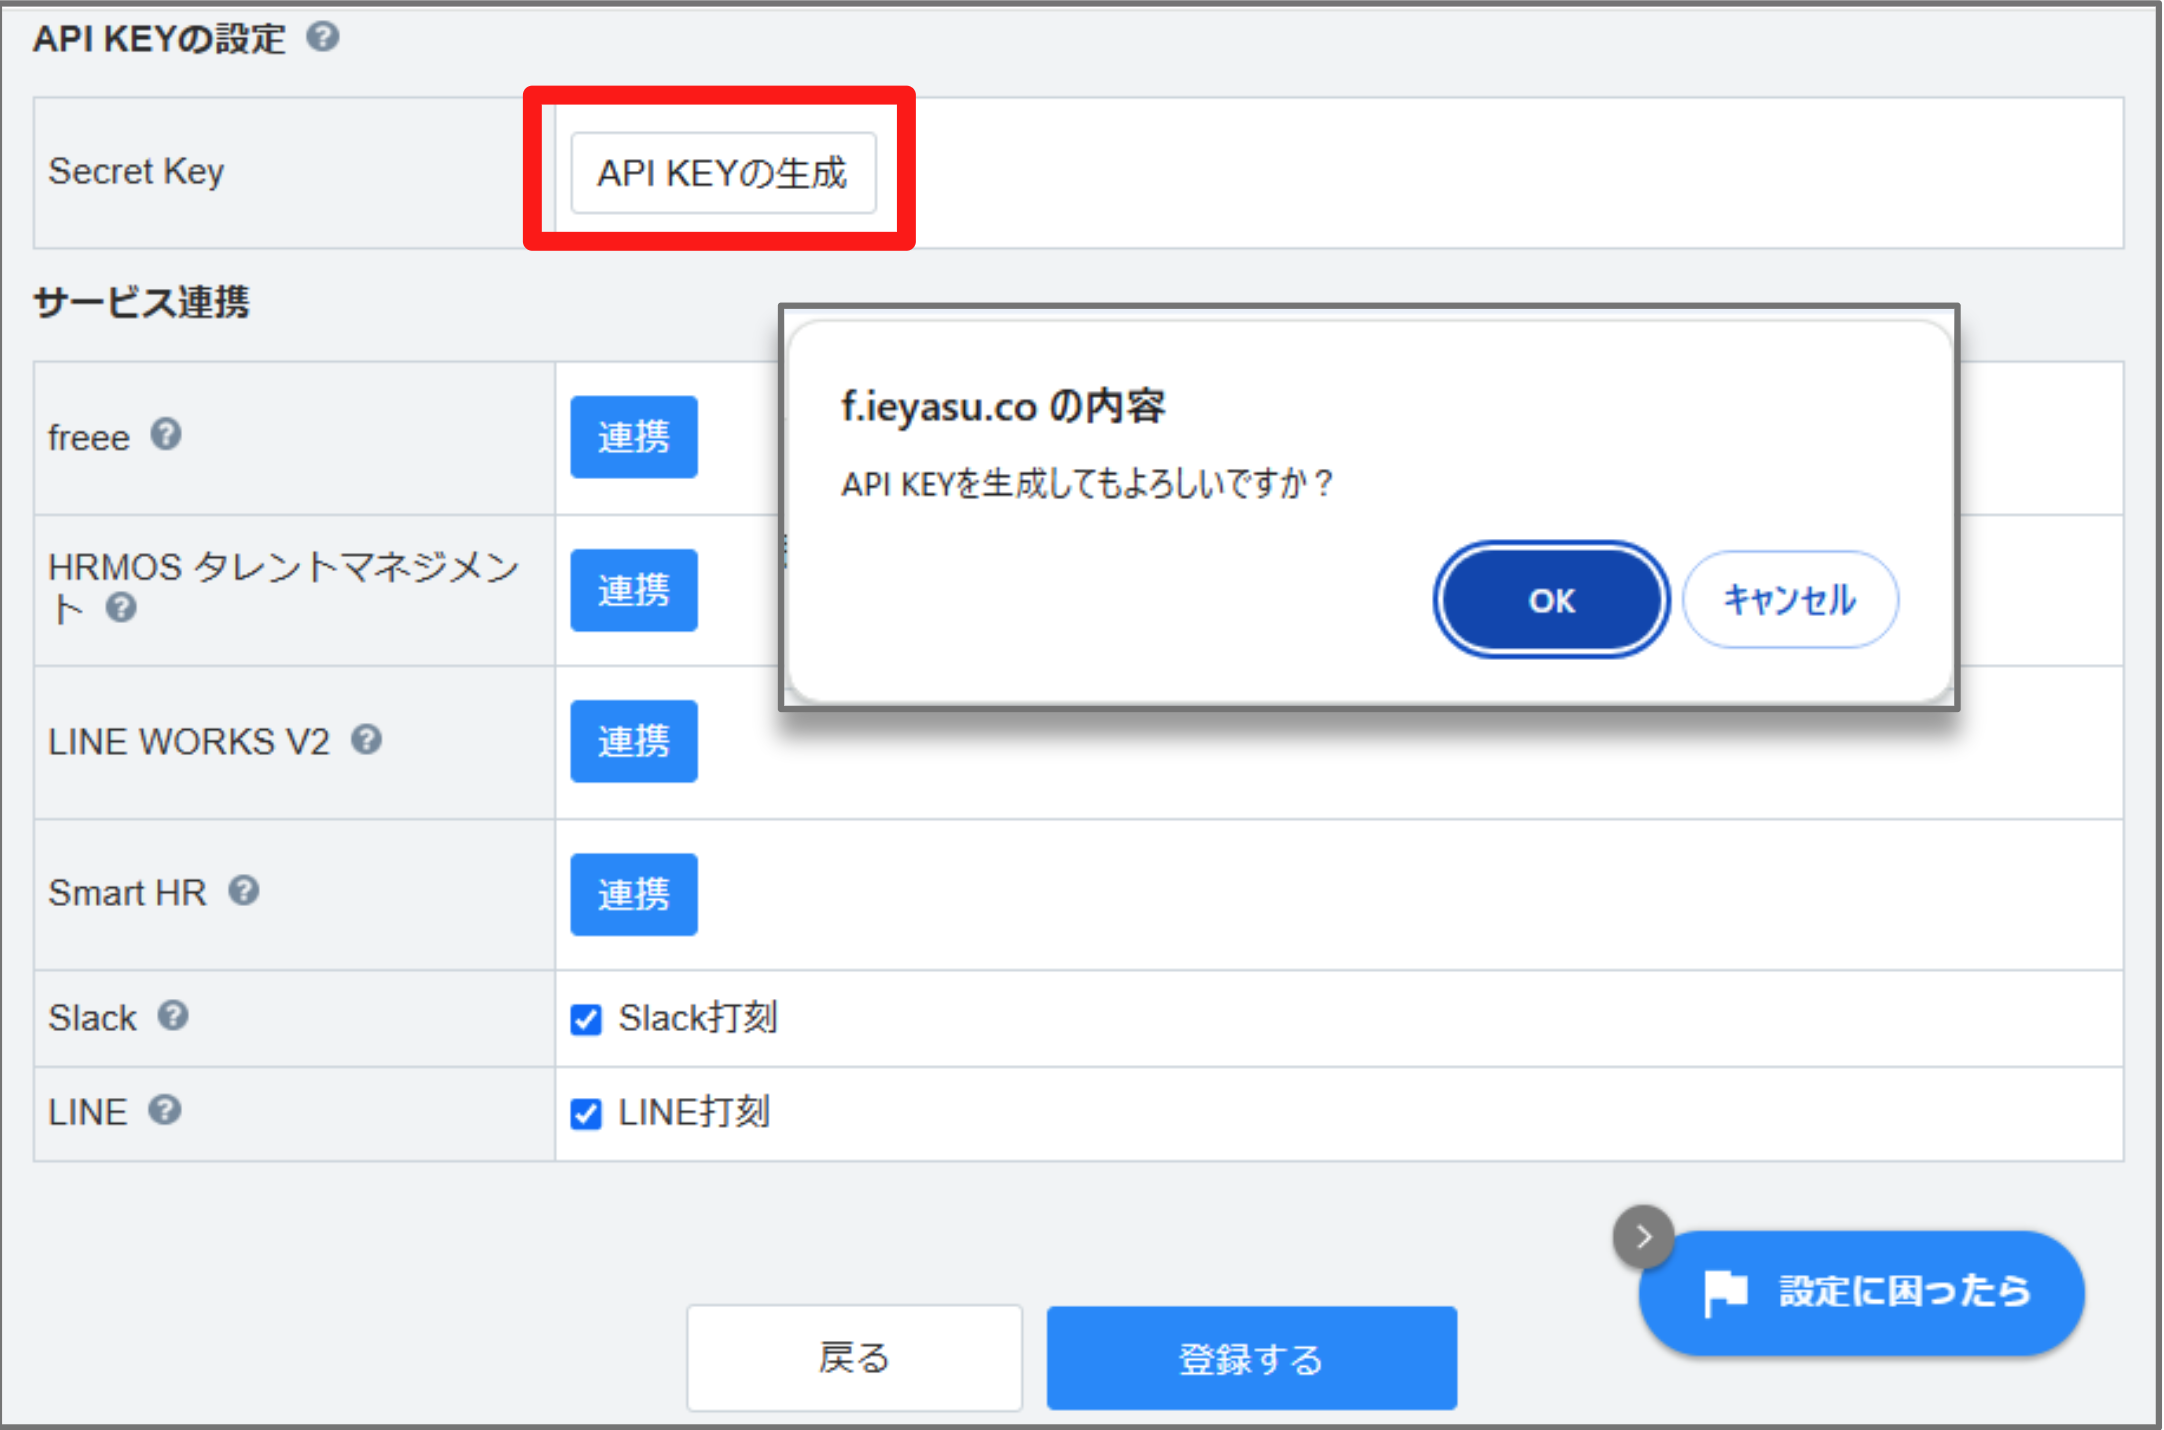This screenshot has height=1430, width=2164.
Task: Click キャンセル in the dialog
Action: 1789,600
